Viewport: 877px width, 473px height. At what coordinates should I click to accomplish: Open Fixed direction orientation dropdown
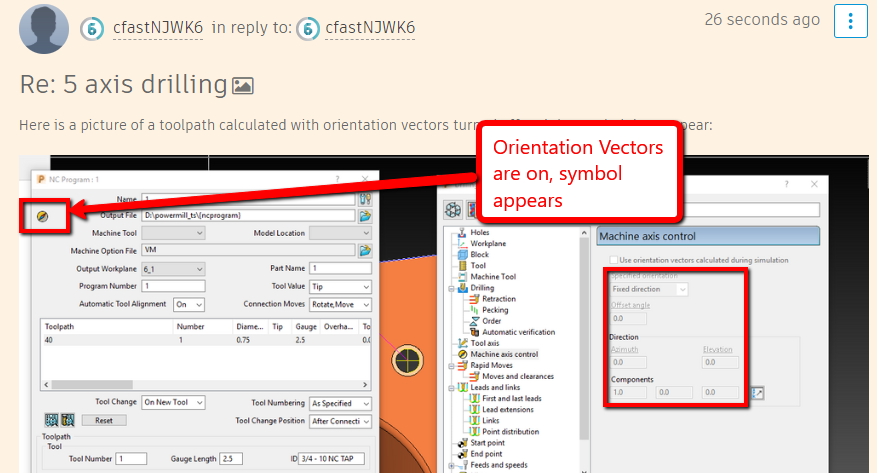pos(649,290)
